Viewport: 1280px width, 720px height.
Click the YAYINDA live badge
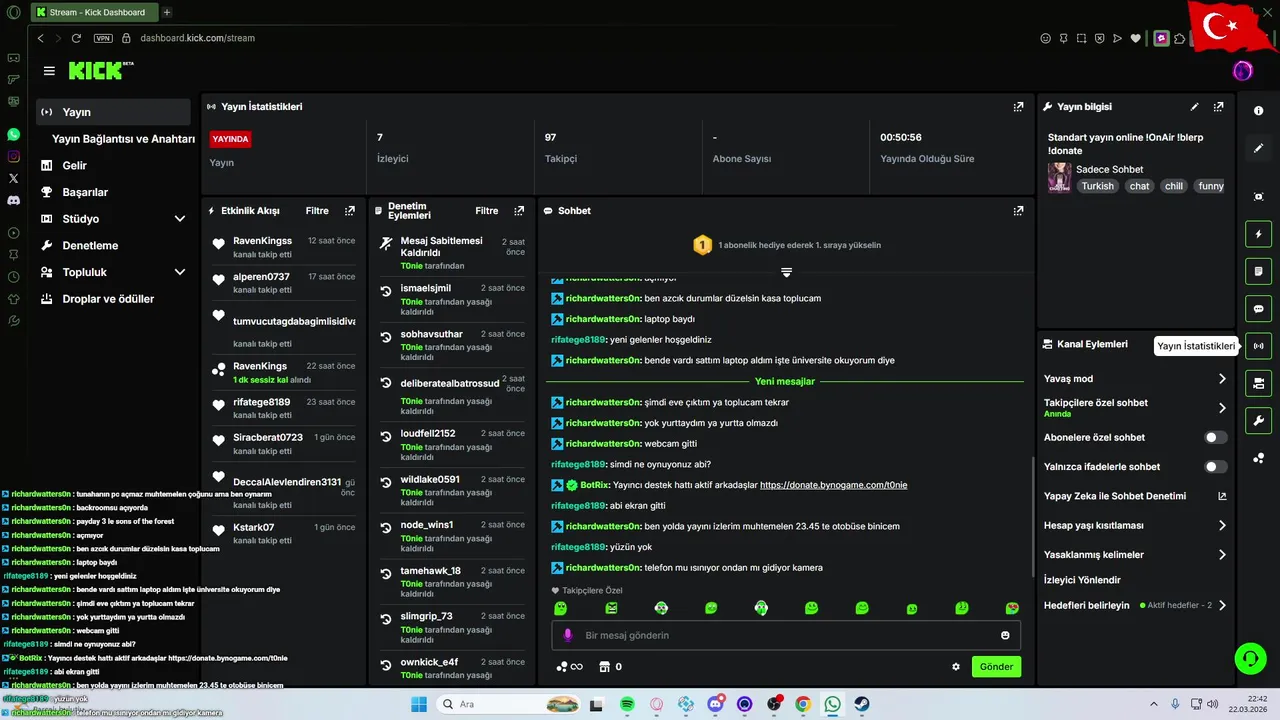[x=230, y=139]
